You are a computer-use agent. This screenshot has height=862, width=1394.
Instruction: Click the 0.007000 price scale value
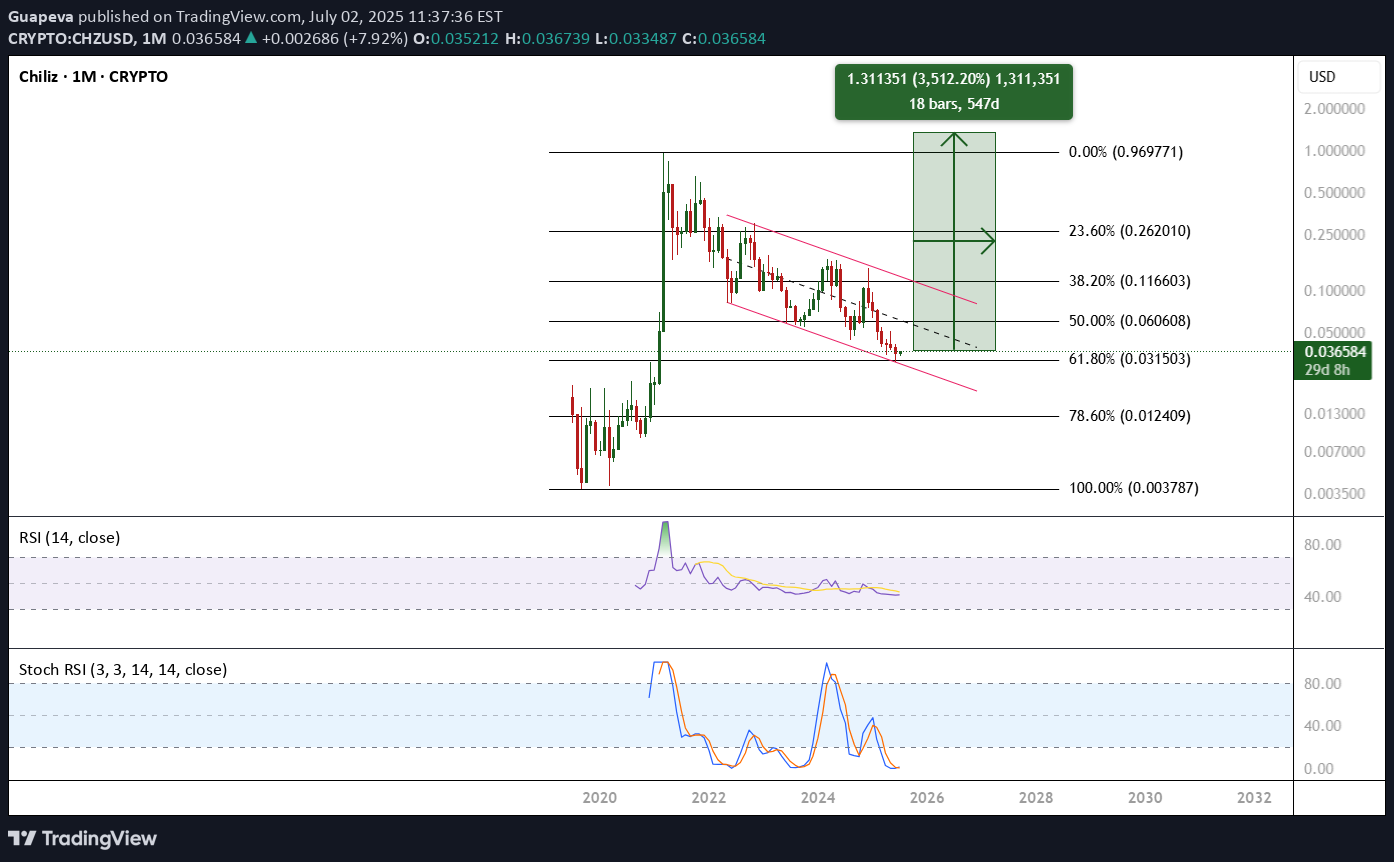tap(1336, 451)
